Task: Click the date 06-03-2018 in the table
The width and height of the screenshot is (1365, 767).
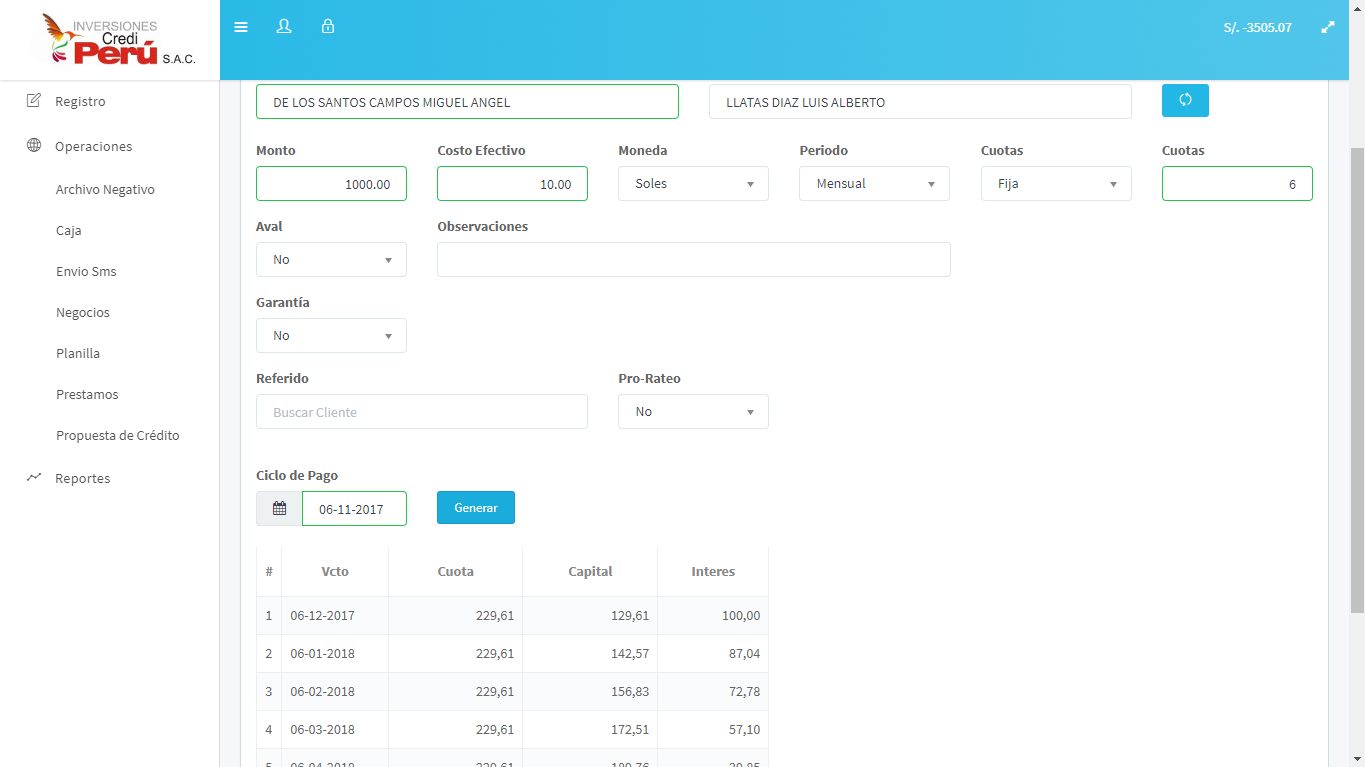Action: coord(323,730)
